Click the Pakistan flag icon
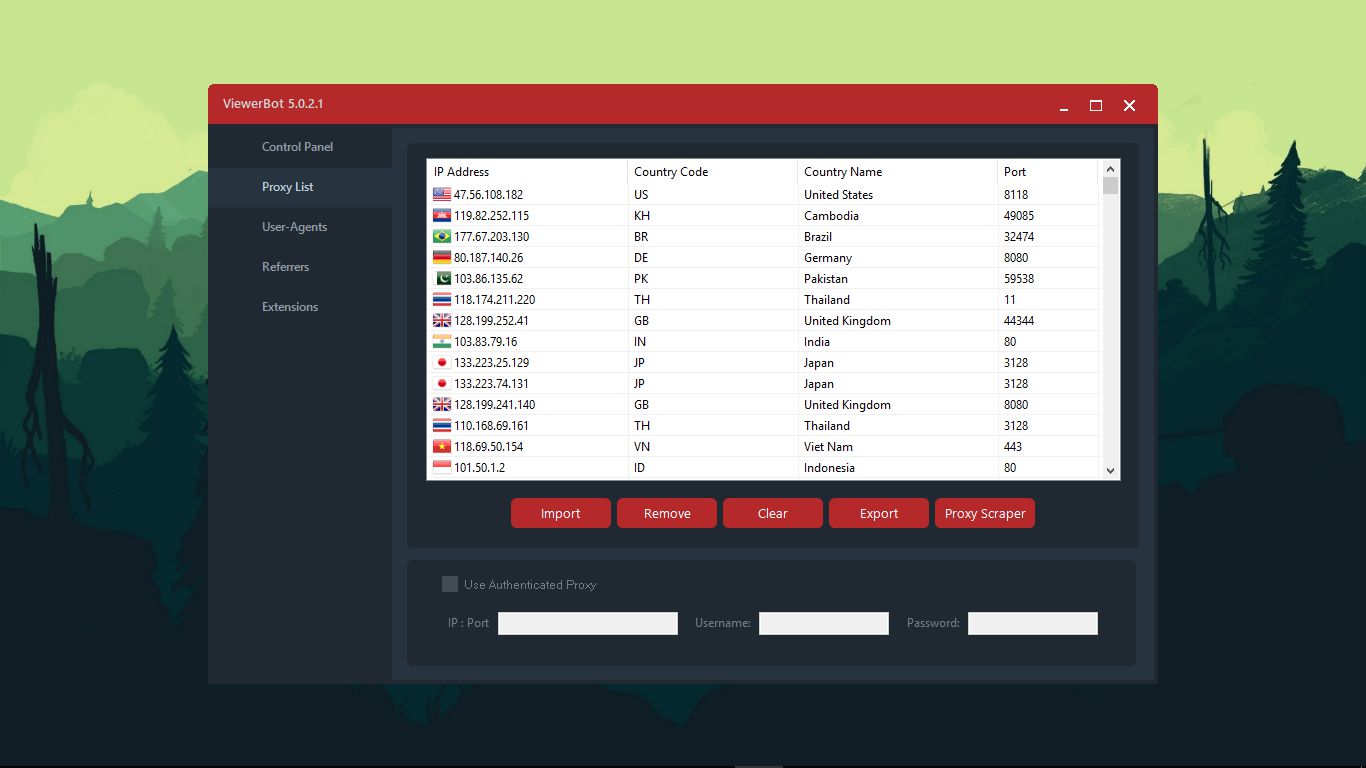Image resolution: width=1366 pixels, height=768 pixels. (x=441, y=279)
